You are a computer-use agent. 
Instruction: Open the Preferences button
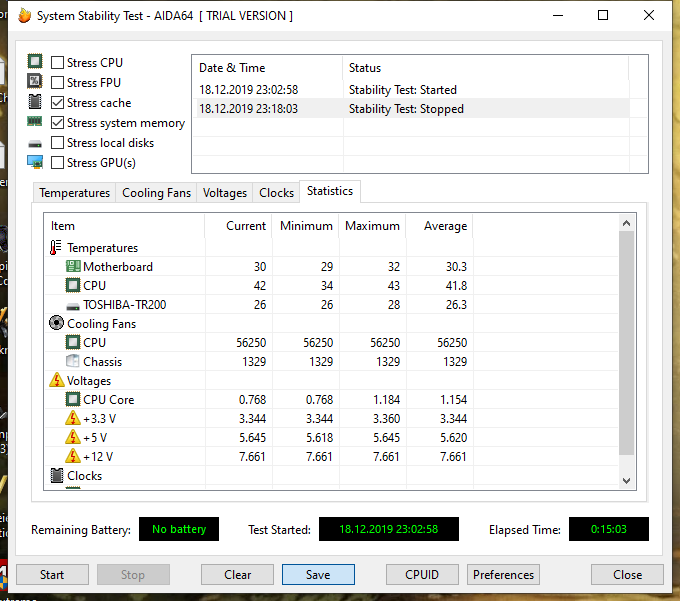pos(503,575)
